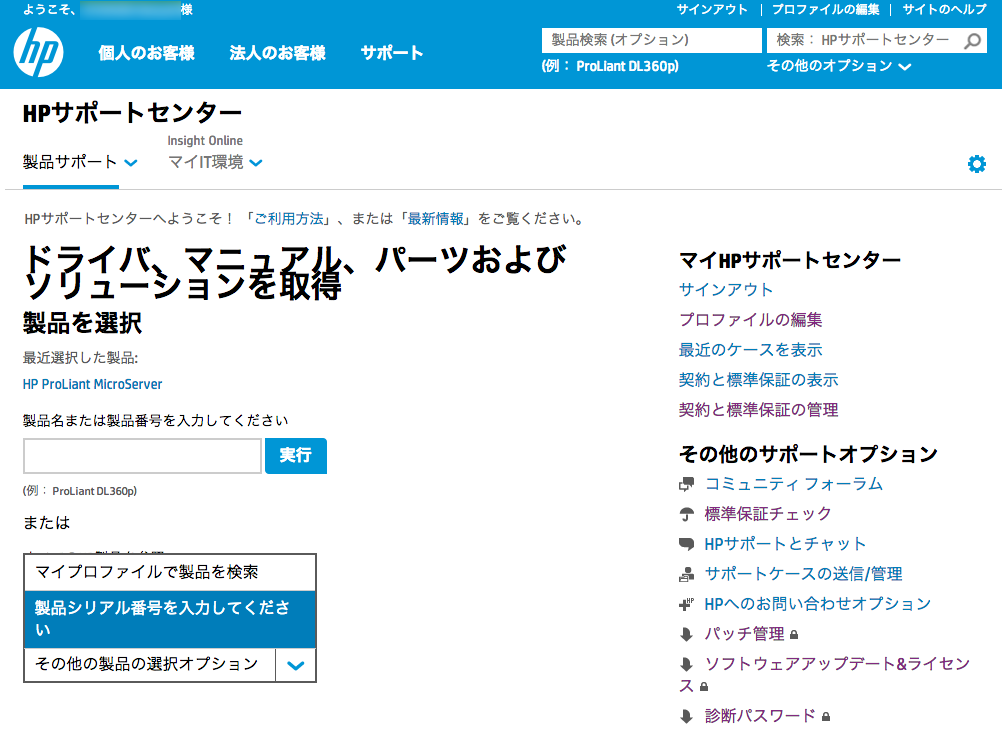Click the download arrow icon beside パッチ管理
This screenshot has width=1002, height=732.
(686, 634)
